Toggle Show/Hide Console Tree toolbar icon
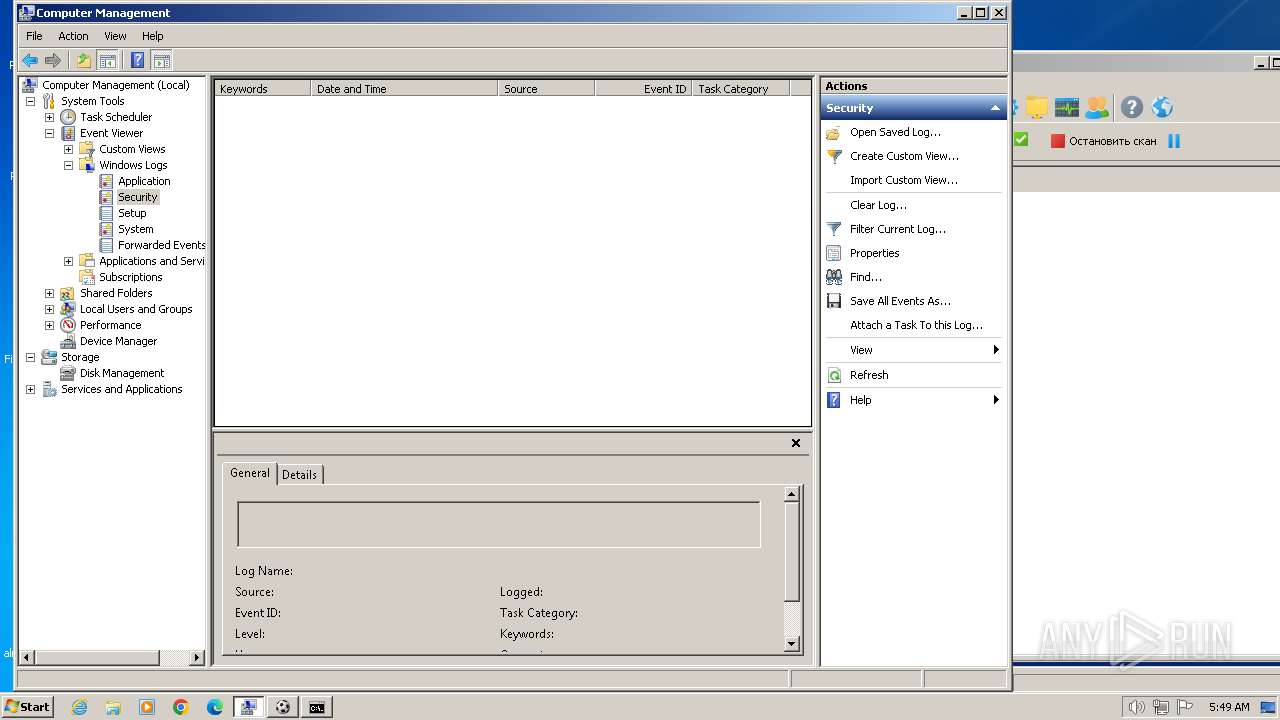Screen dimensions: 1280x720 pyautogui.click(x=107, y=60)
